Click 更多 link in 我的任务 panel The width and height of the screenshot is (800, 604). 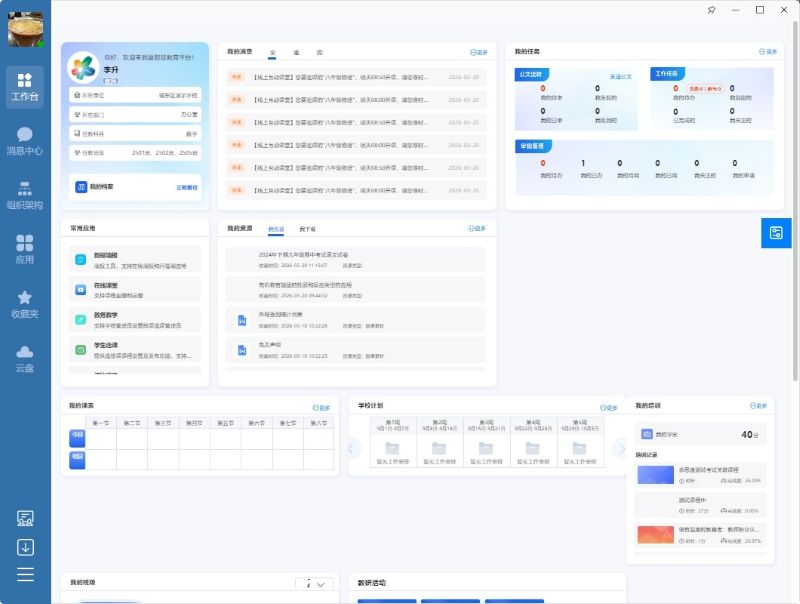tap(768, 51)
